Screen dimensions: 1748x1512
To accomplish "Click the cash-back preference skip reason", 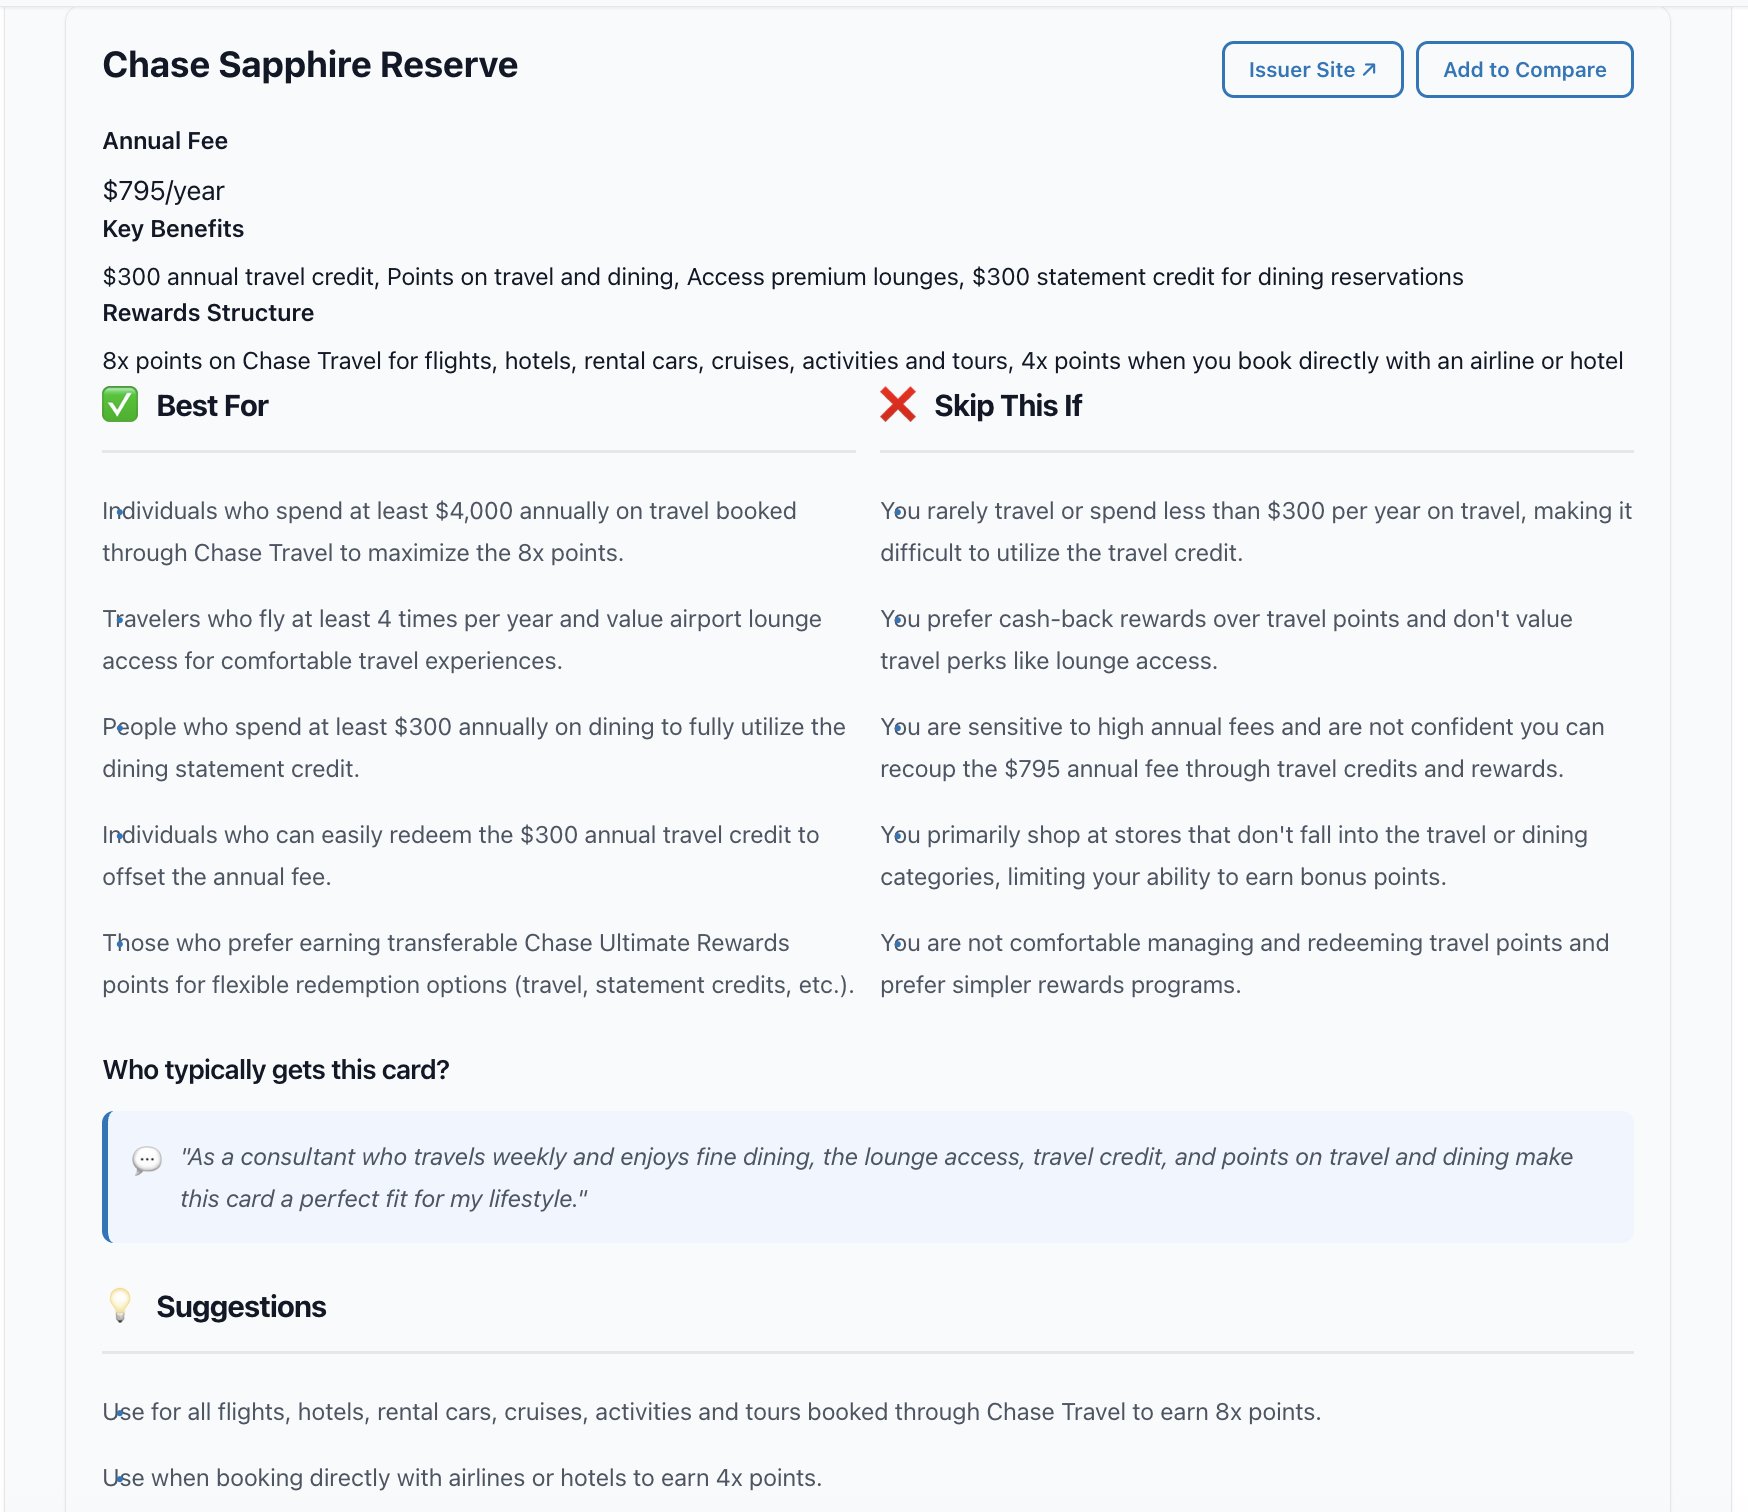I will point(1226,639).
